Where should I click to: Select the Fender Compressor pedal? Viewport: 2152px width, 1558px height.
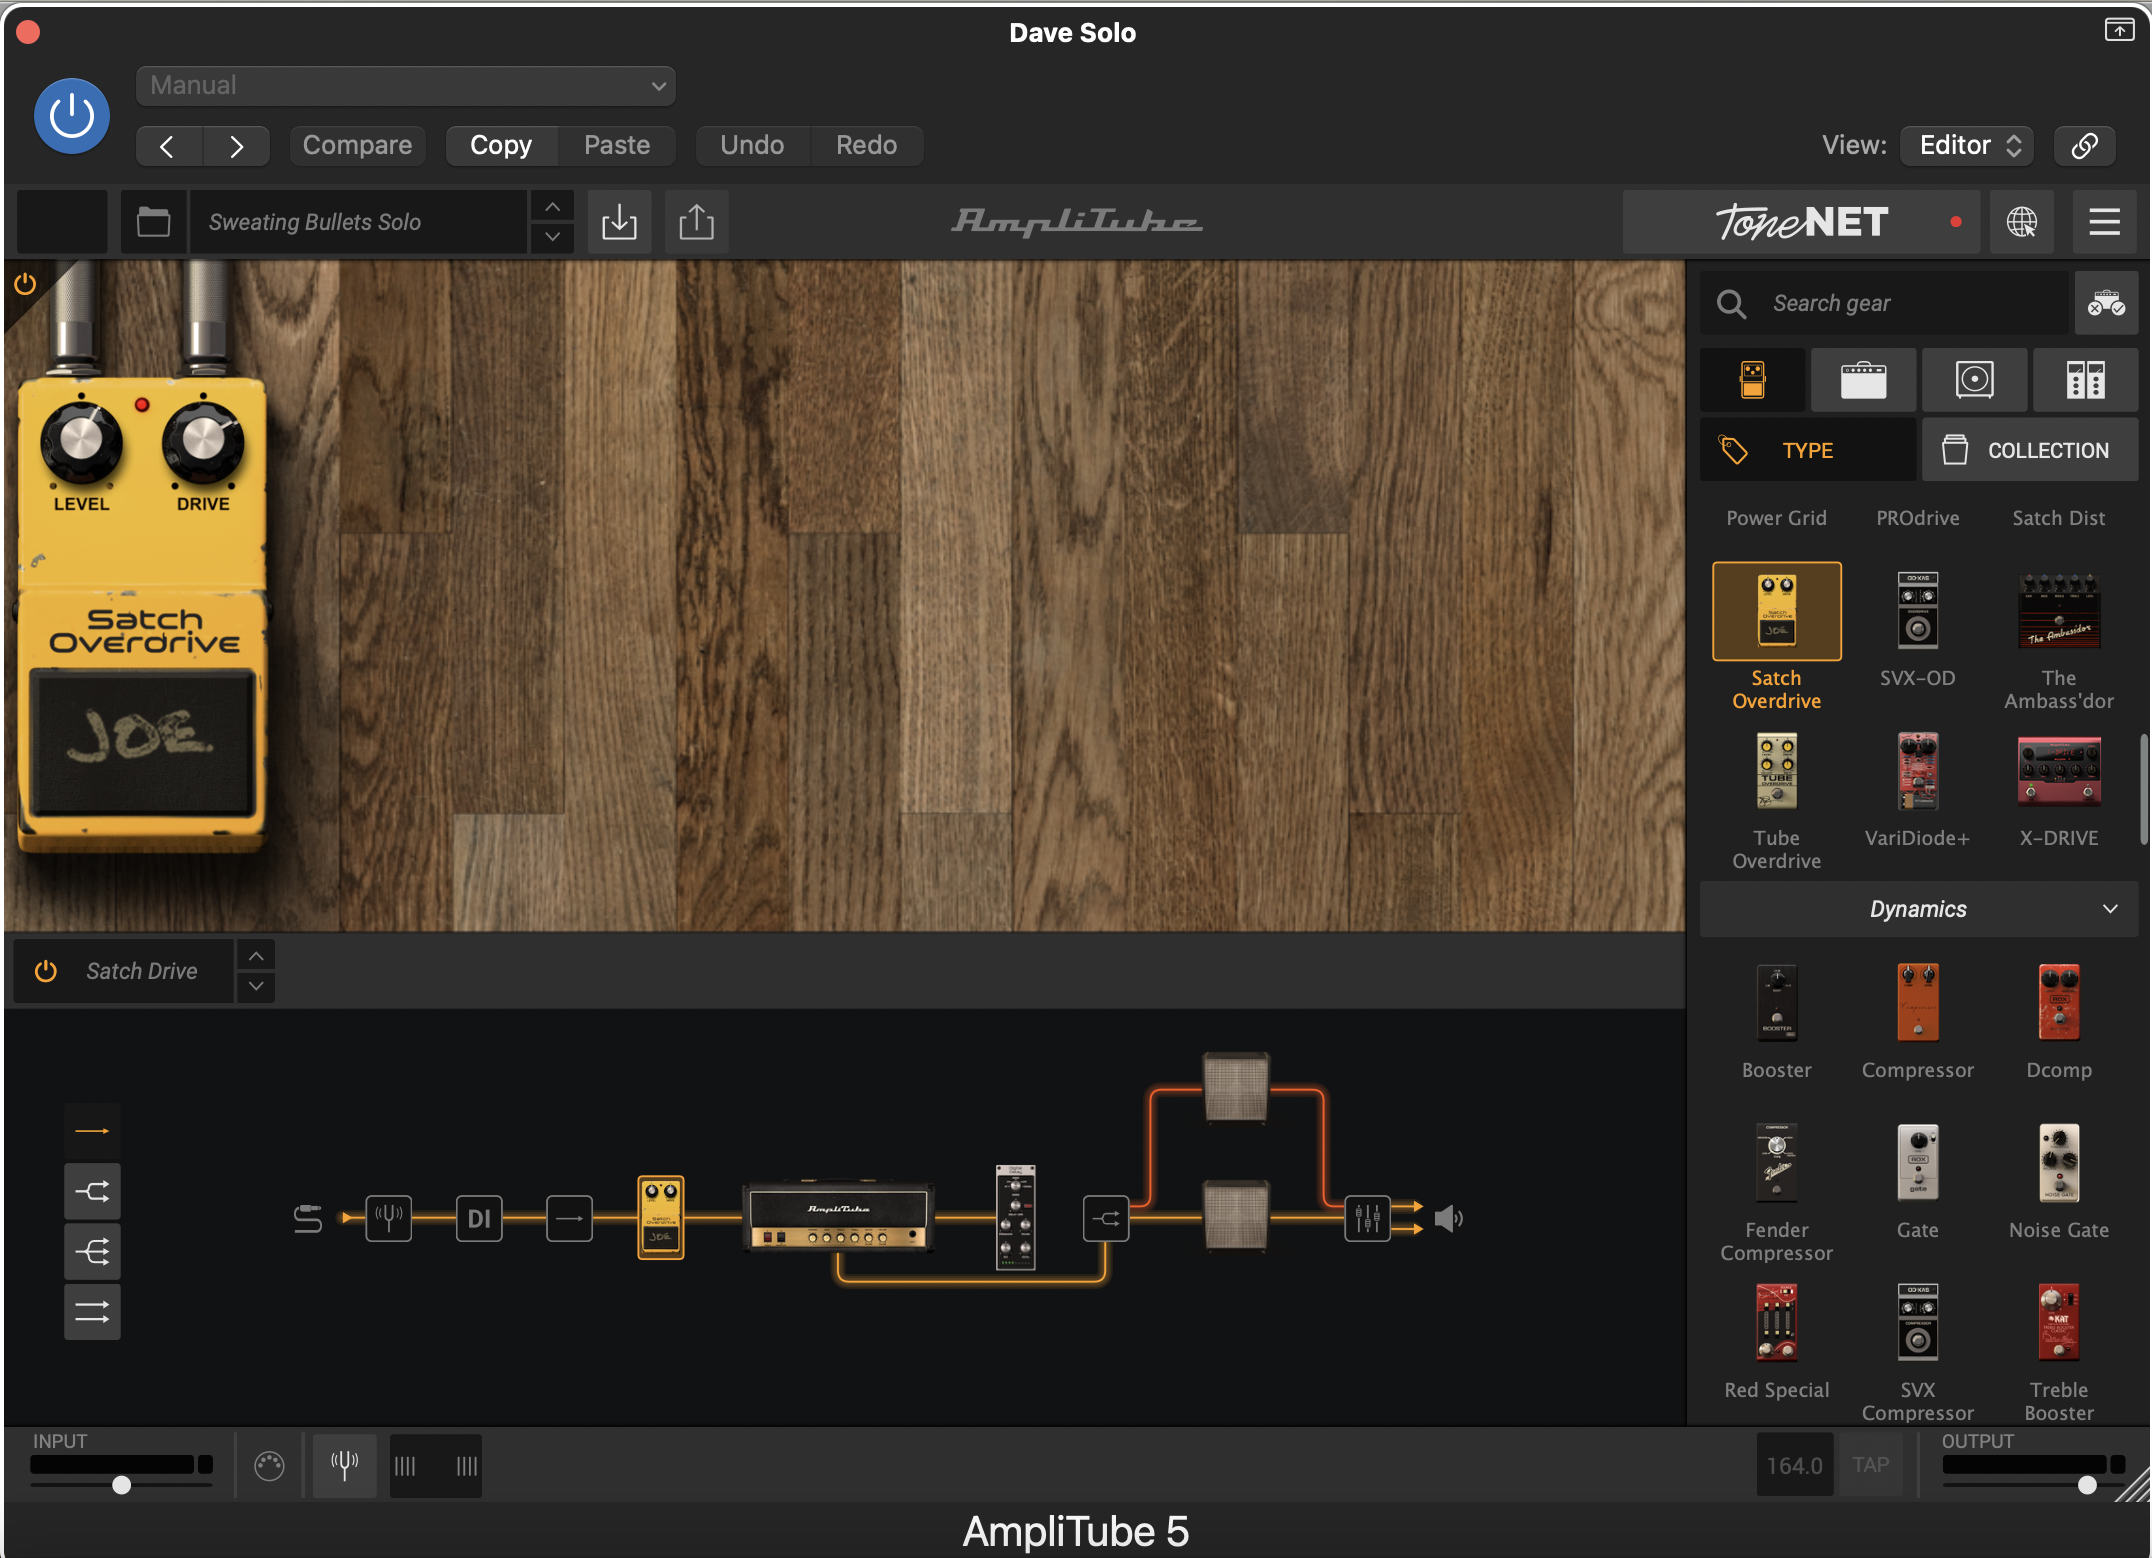pos(1776,1163)
